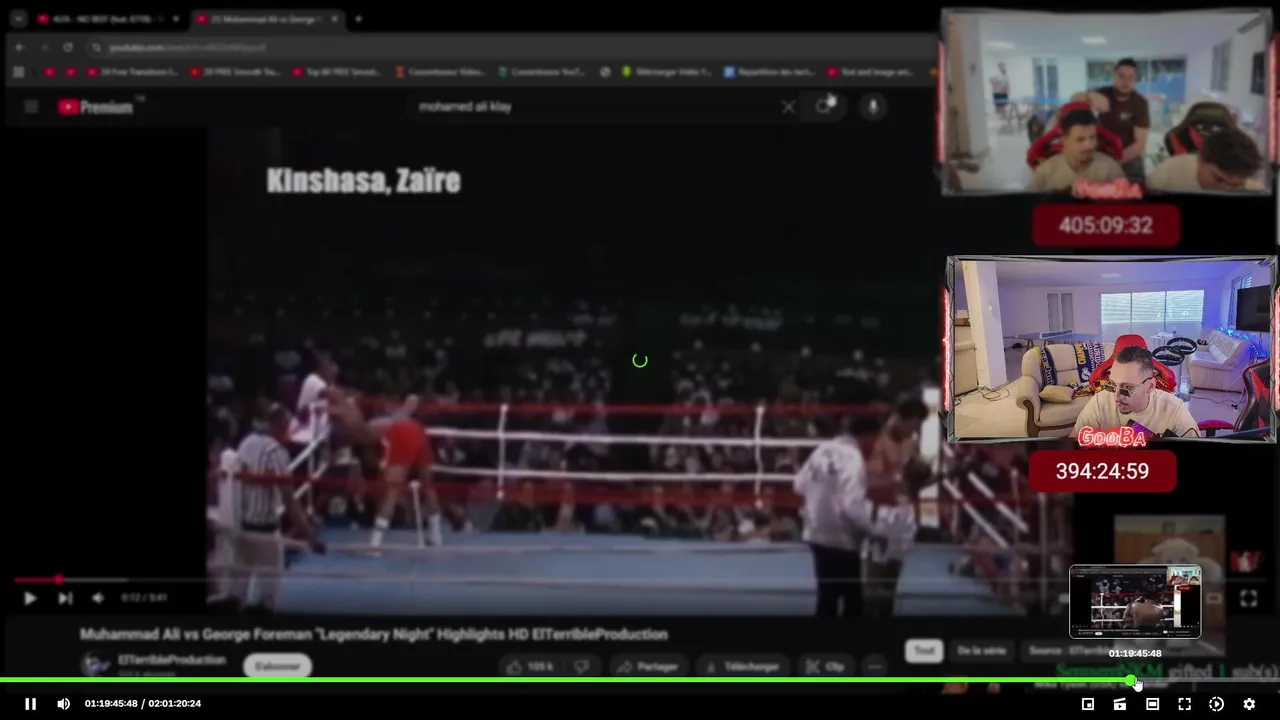The width and height of the screenshot is (1280, 720).
Task: Click the browser address bar
Action: click(x=500, y=47)
